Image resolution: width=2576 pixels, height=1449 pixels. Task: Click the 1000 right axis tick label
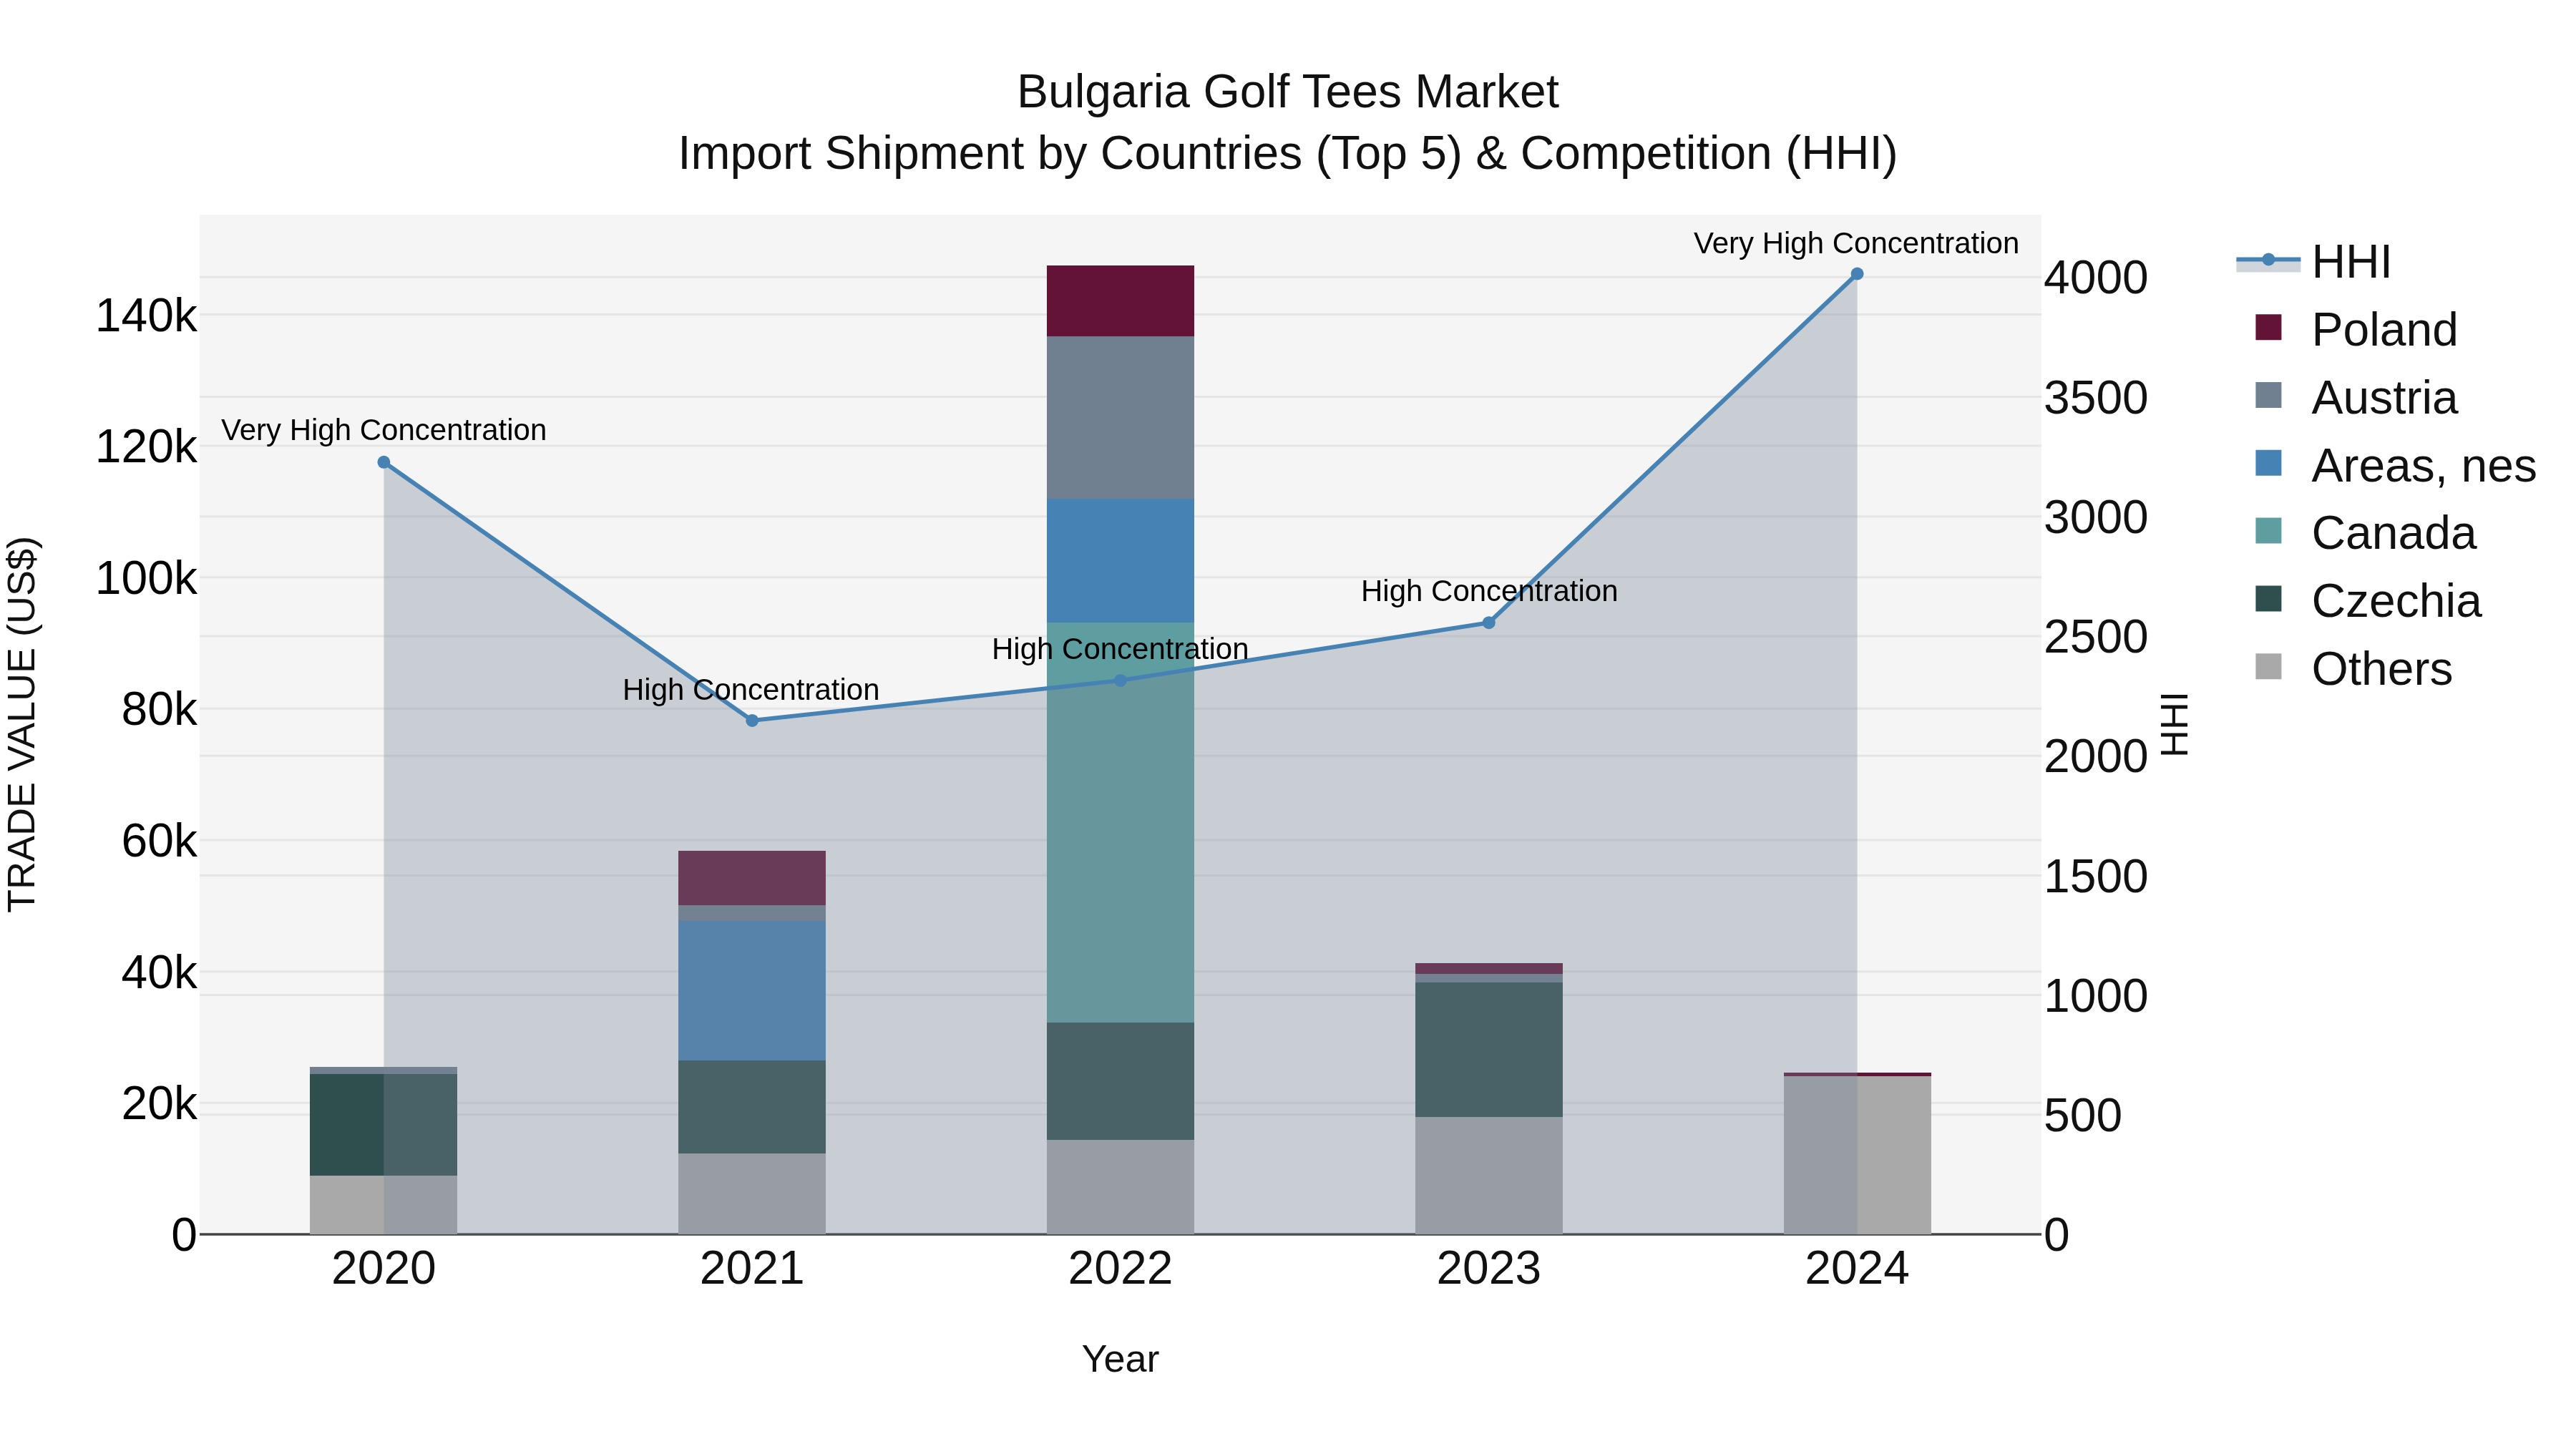[x=2095, y=996]
